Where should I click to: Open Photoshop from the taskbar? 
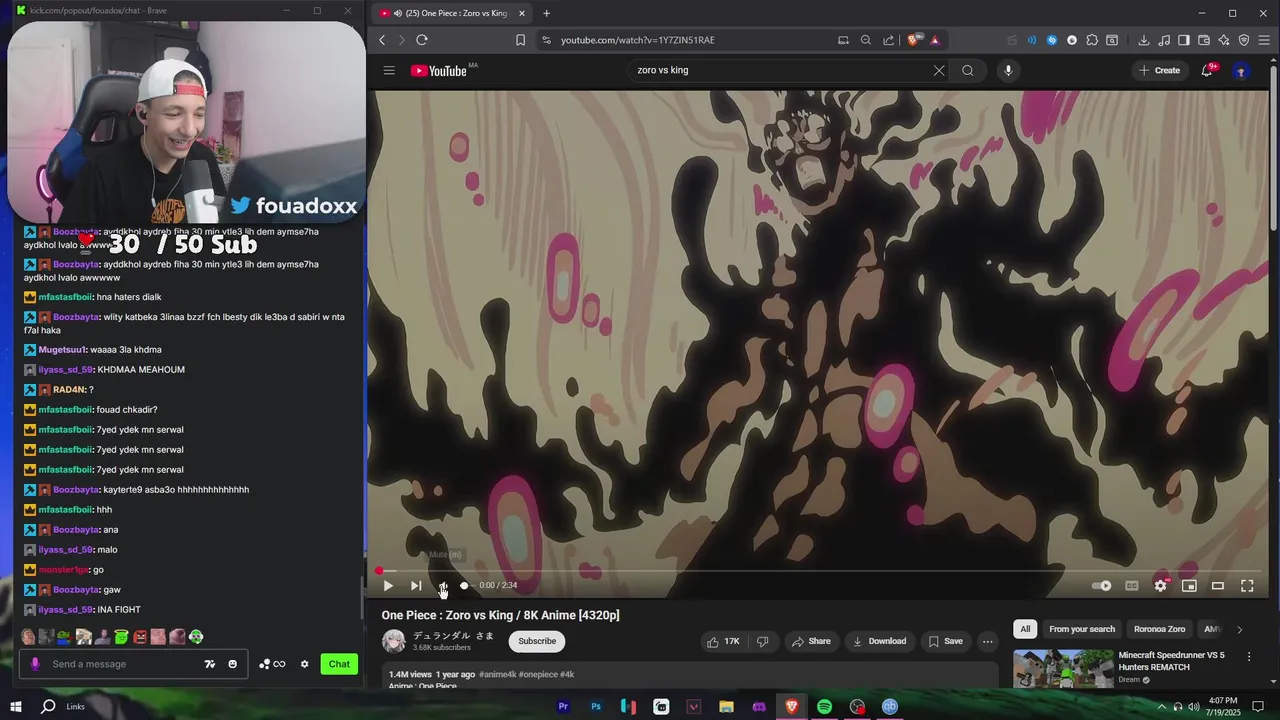click(x=596, y=706)
